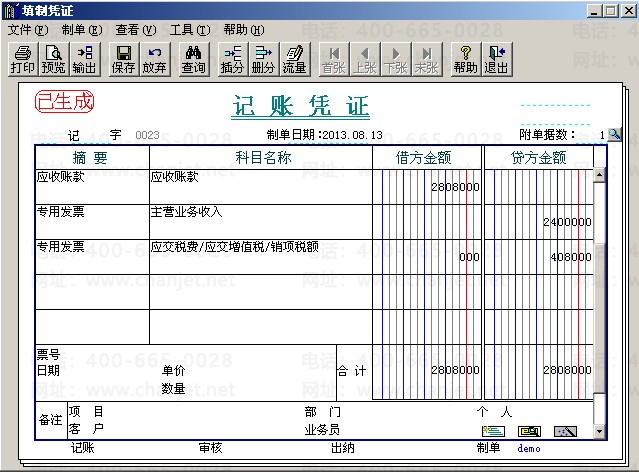Open the 查看 (View) menu
The width and height of the screenshot is (639, 472).
(135, 30)
